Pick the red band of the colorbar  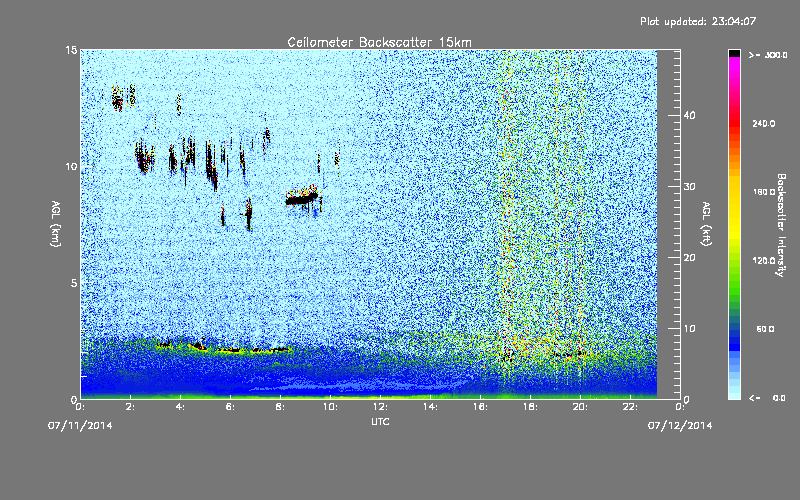click(x=734, y=122)
